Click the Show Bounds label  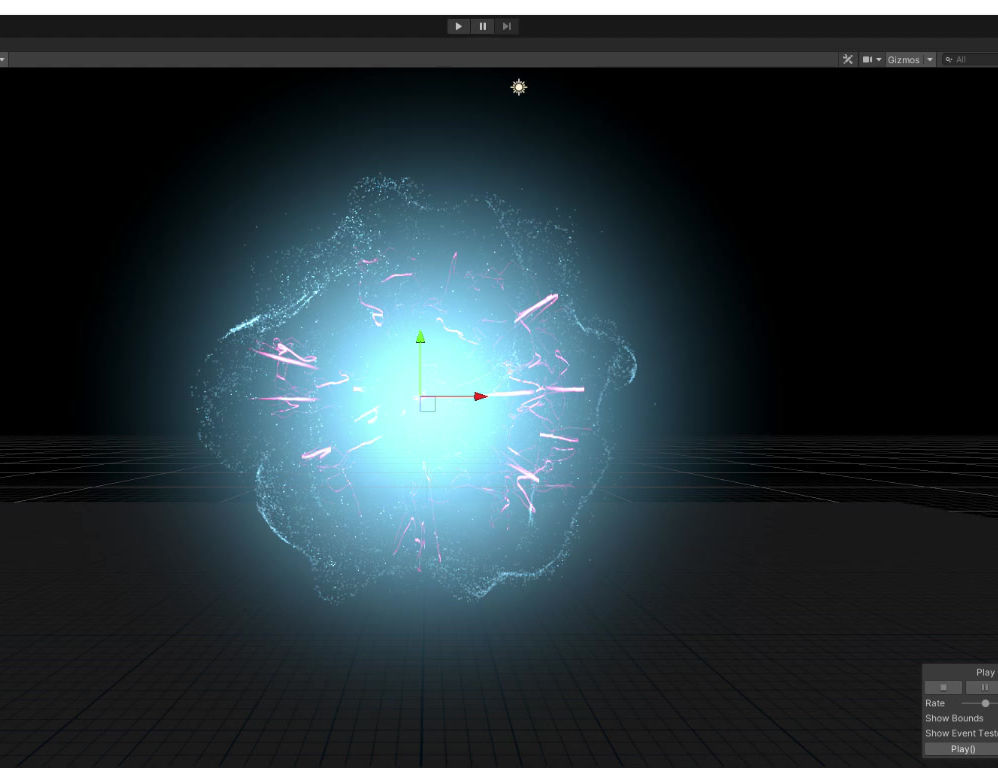pyautogui.click(x=953, y=718)
